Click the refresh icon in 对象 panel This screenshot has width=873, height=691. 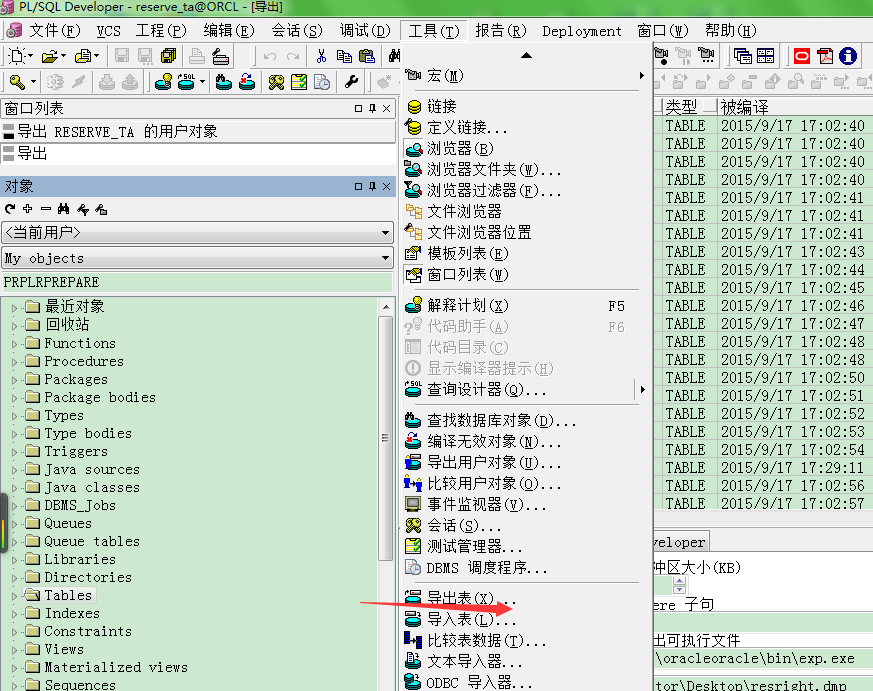[x=9, y=209]
